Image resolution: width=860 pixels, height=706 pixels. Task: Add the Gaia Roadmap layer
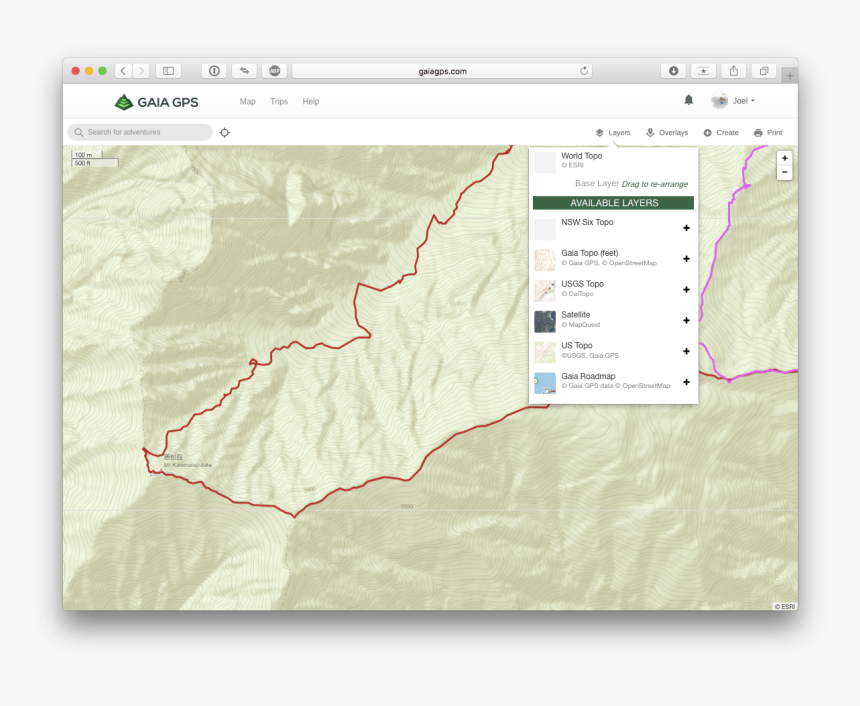pyautogui.click(x=686, y=382)
